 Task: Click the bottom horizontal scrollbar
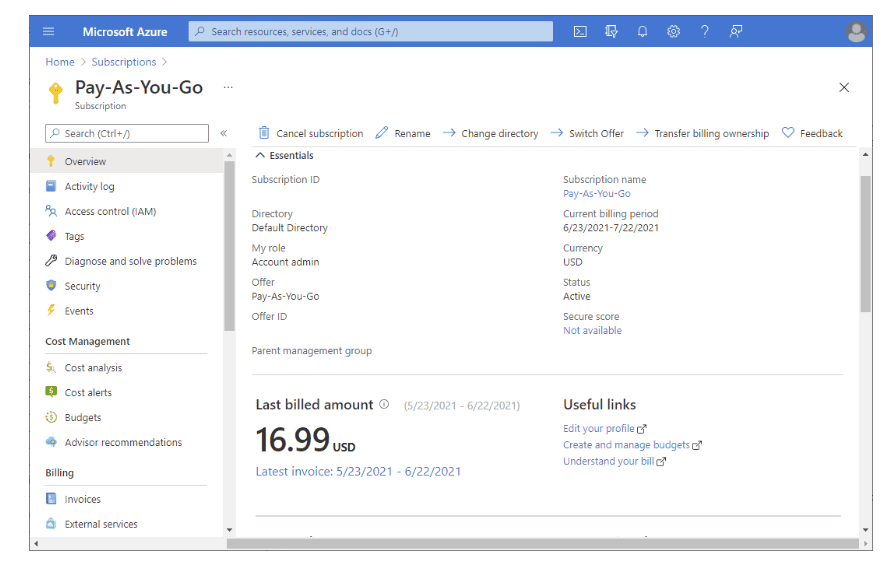(x=542, y=544)
